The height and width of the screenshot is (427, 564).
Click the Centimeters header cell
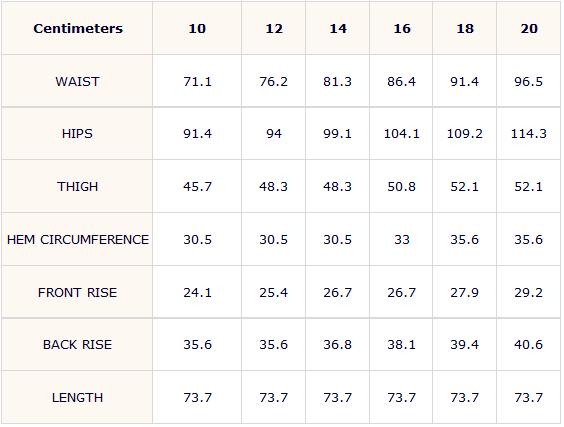click(x=78, y=28)
